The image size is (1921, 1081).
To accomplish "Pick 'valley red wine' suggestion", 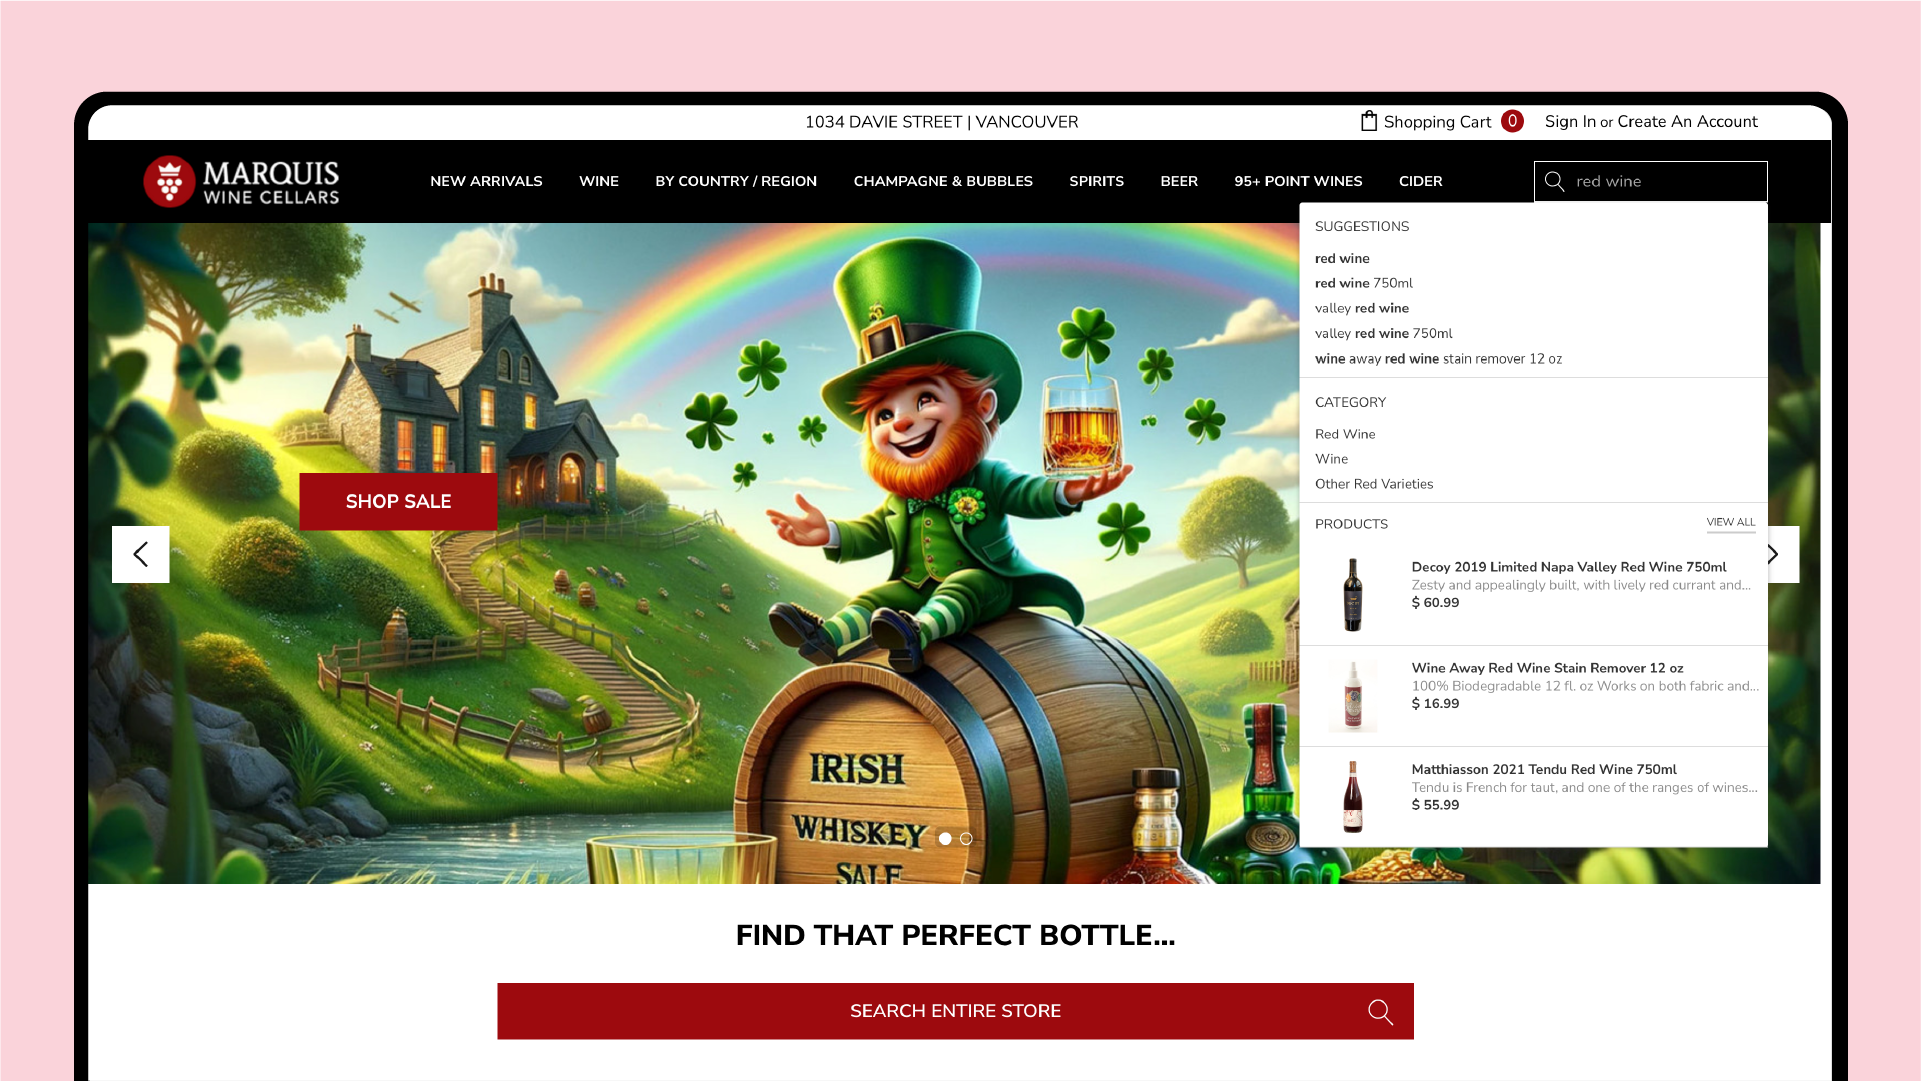I will tap(1361, 308).
